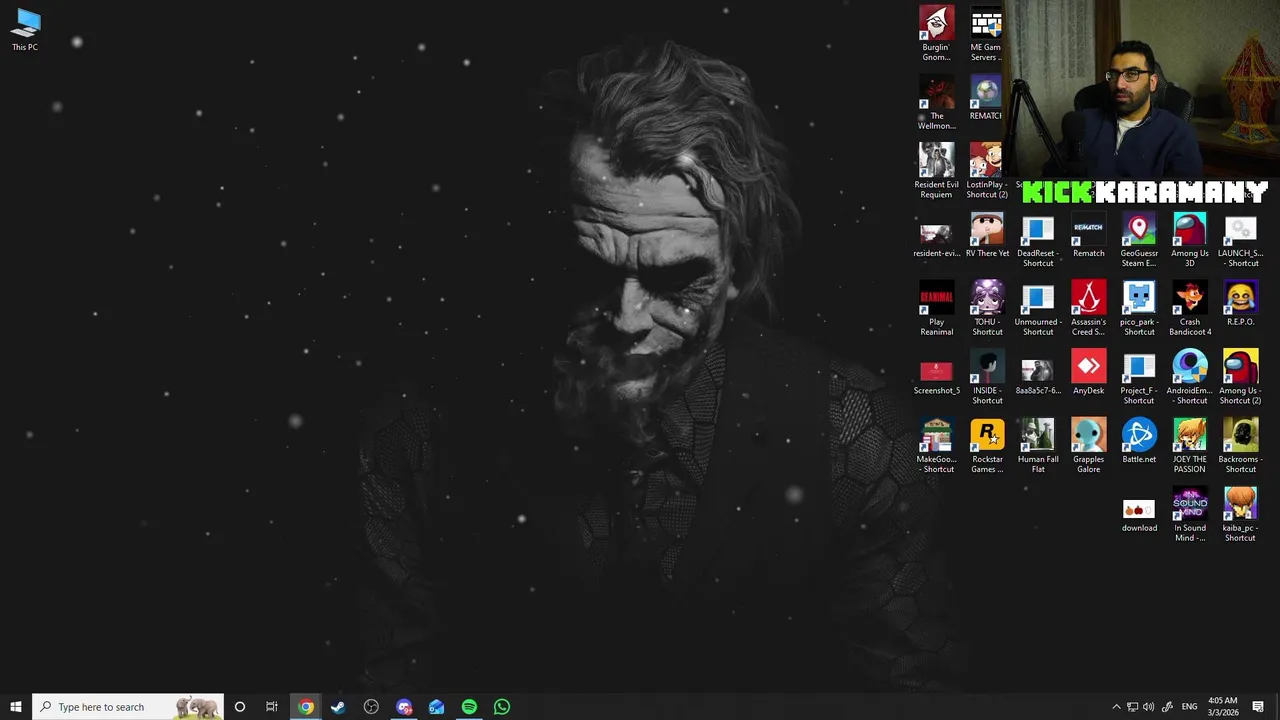Launch Crash Bandicoot 4 shortcut
1280x720 pixels.
coord(1190,309)
